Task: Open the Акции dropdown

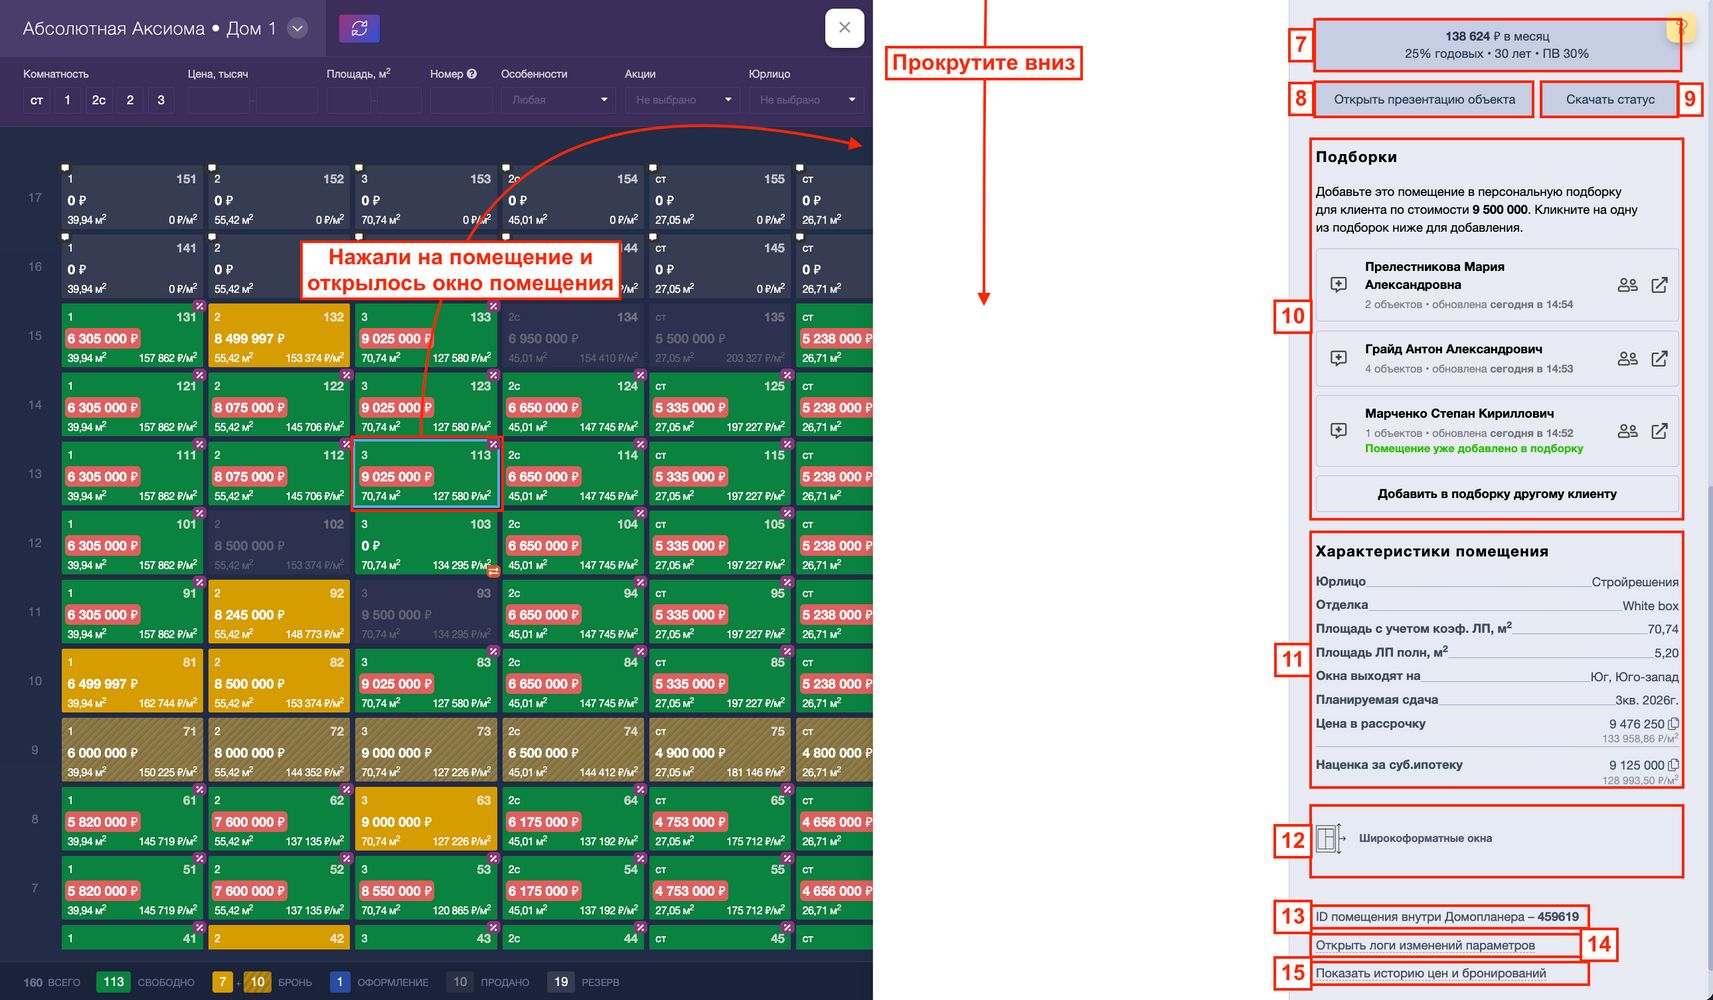Action: pos(683,100)
